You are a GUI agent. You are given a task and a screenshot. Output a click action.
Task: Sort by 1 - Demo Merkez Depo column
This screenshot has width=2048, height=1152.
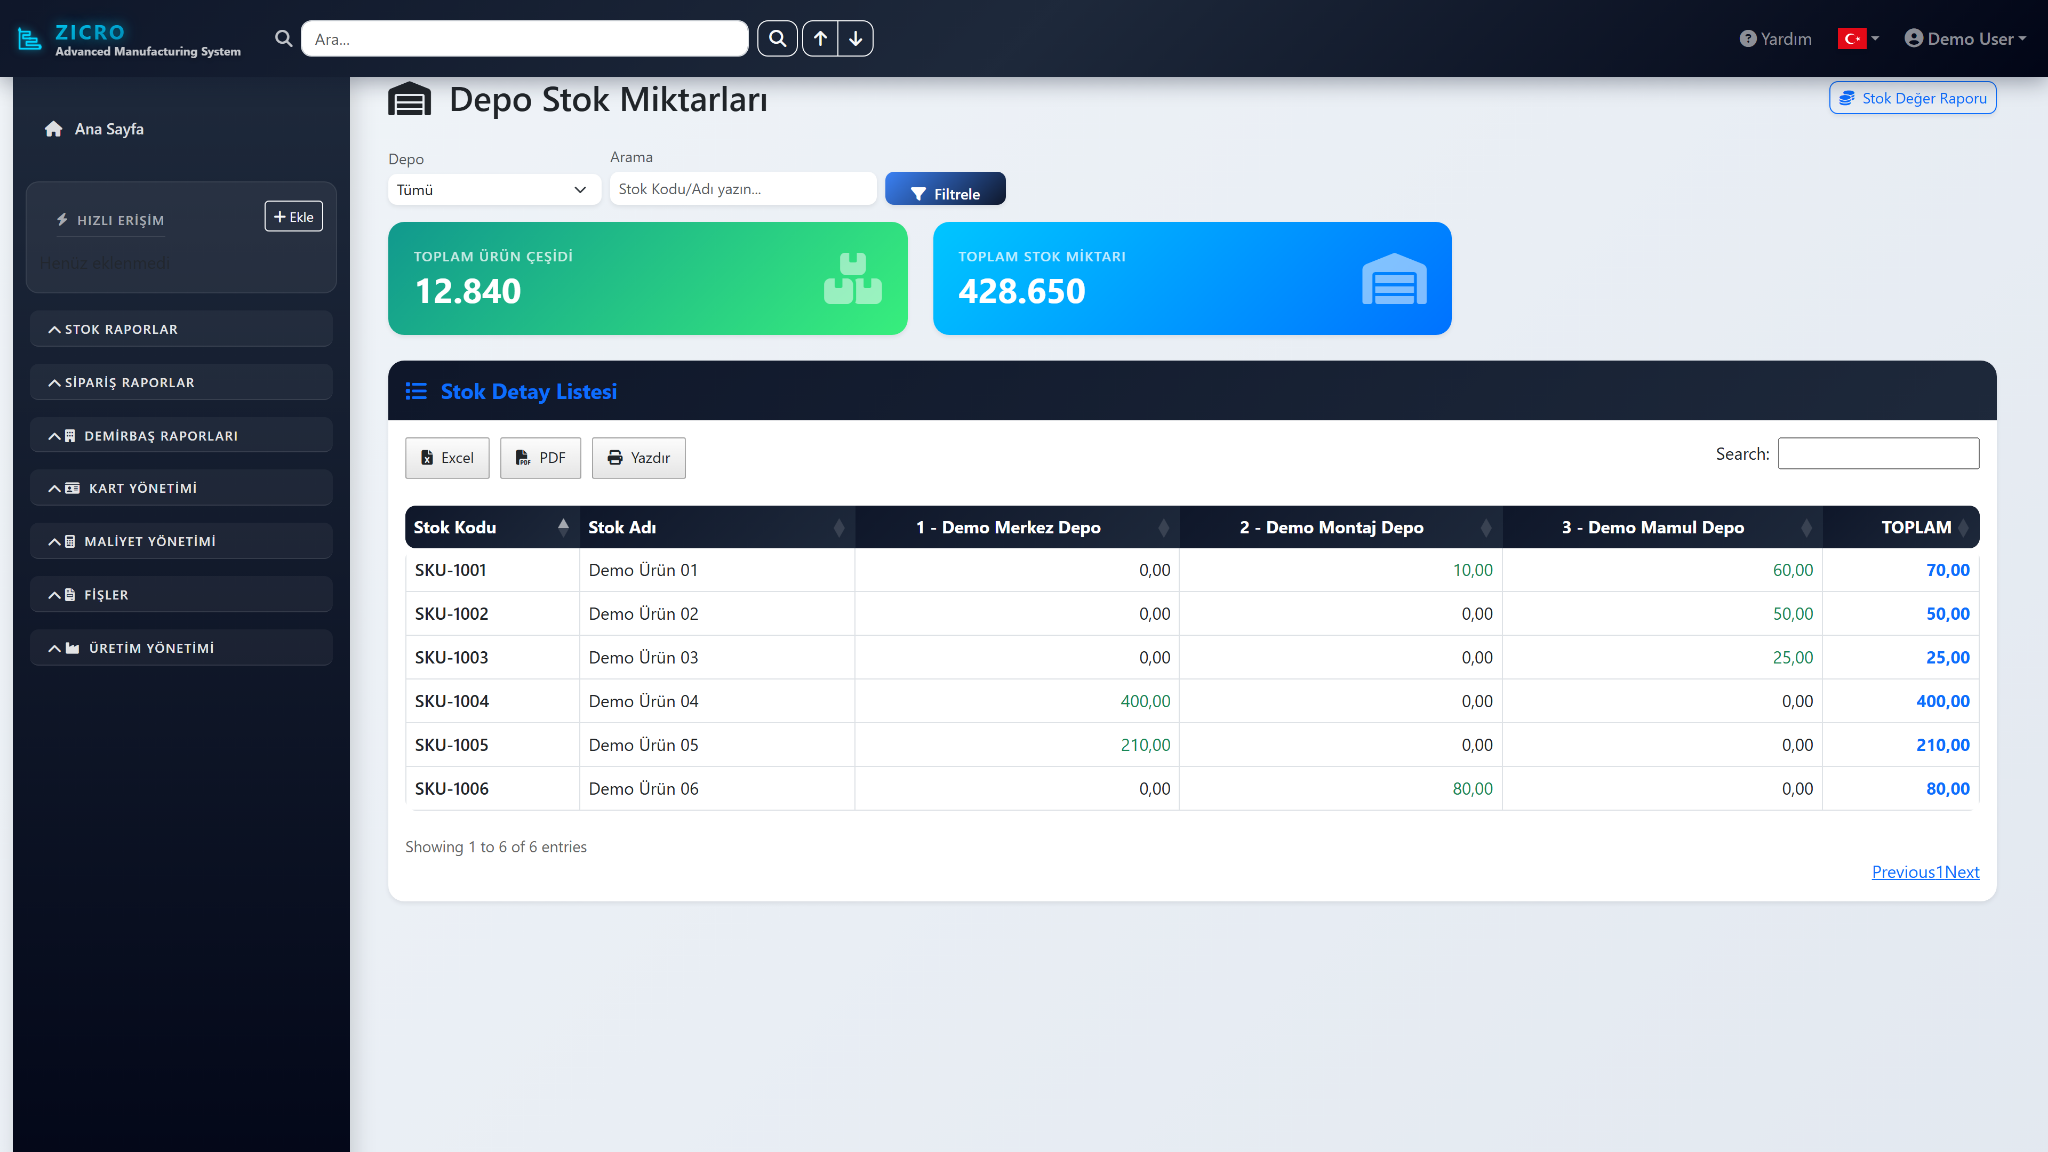pyautogui.click(x=1017, y=527)
